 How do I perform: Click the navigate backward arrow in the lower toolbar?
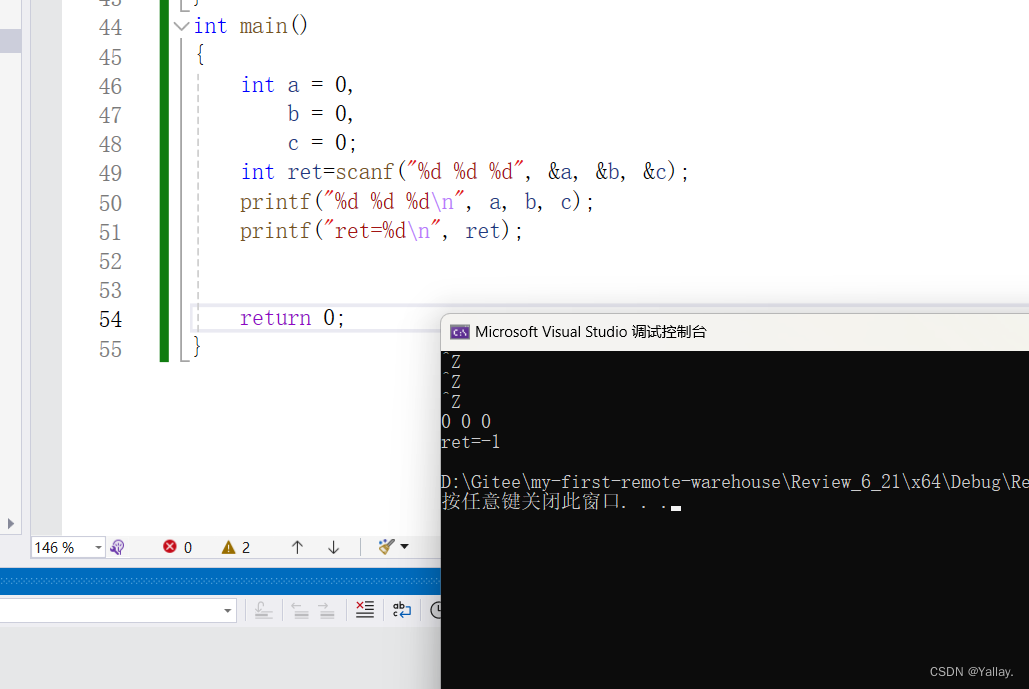[299, 610]
